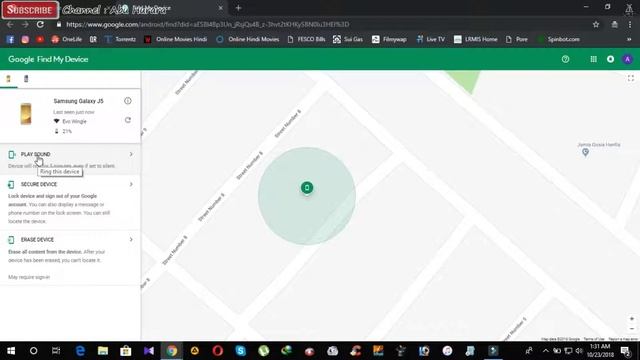Launch Microsoft Edge from taskbar

pos(80,351)
